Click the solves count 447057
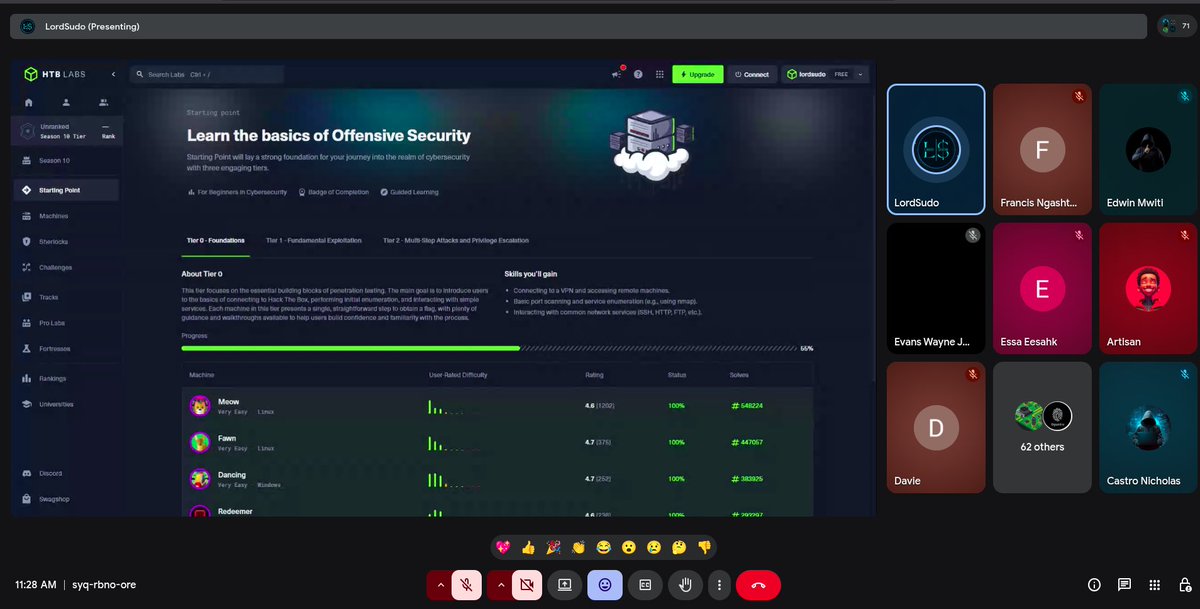Image resolution: width=1200 pixels, height=609 pixels. (x=747, y=442)
